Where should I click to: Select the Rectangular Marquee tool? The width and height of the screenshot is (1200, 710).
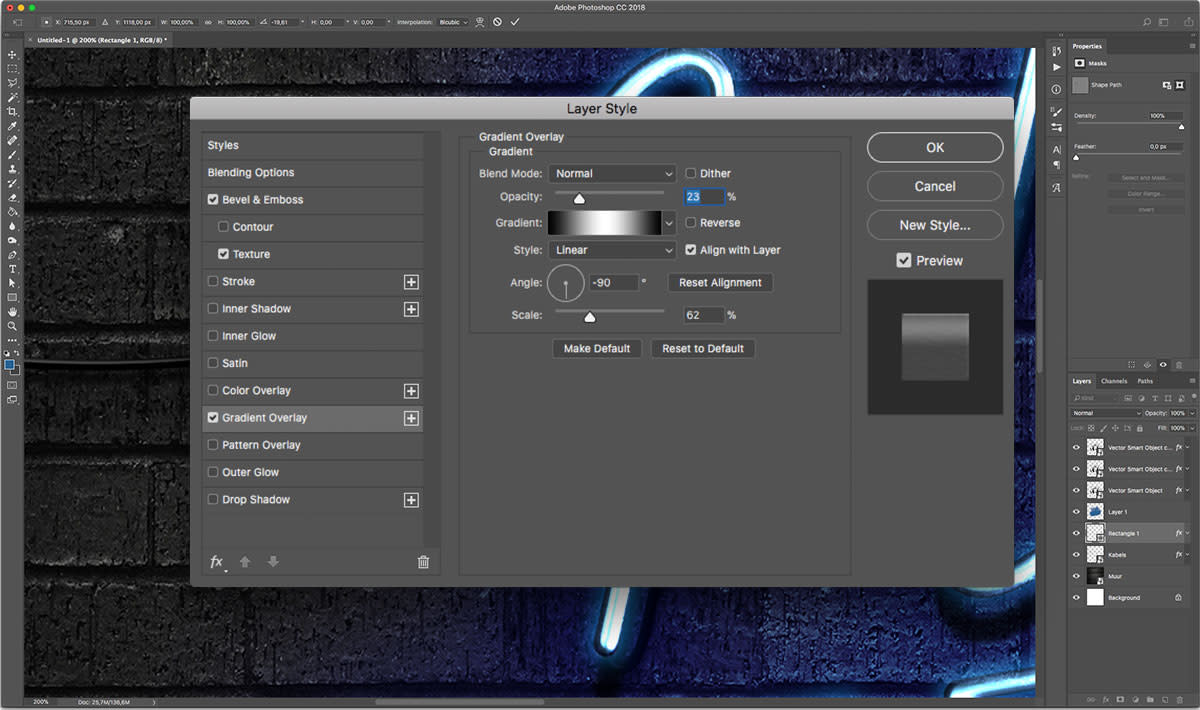coord(12,69)
